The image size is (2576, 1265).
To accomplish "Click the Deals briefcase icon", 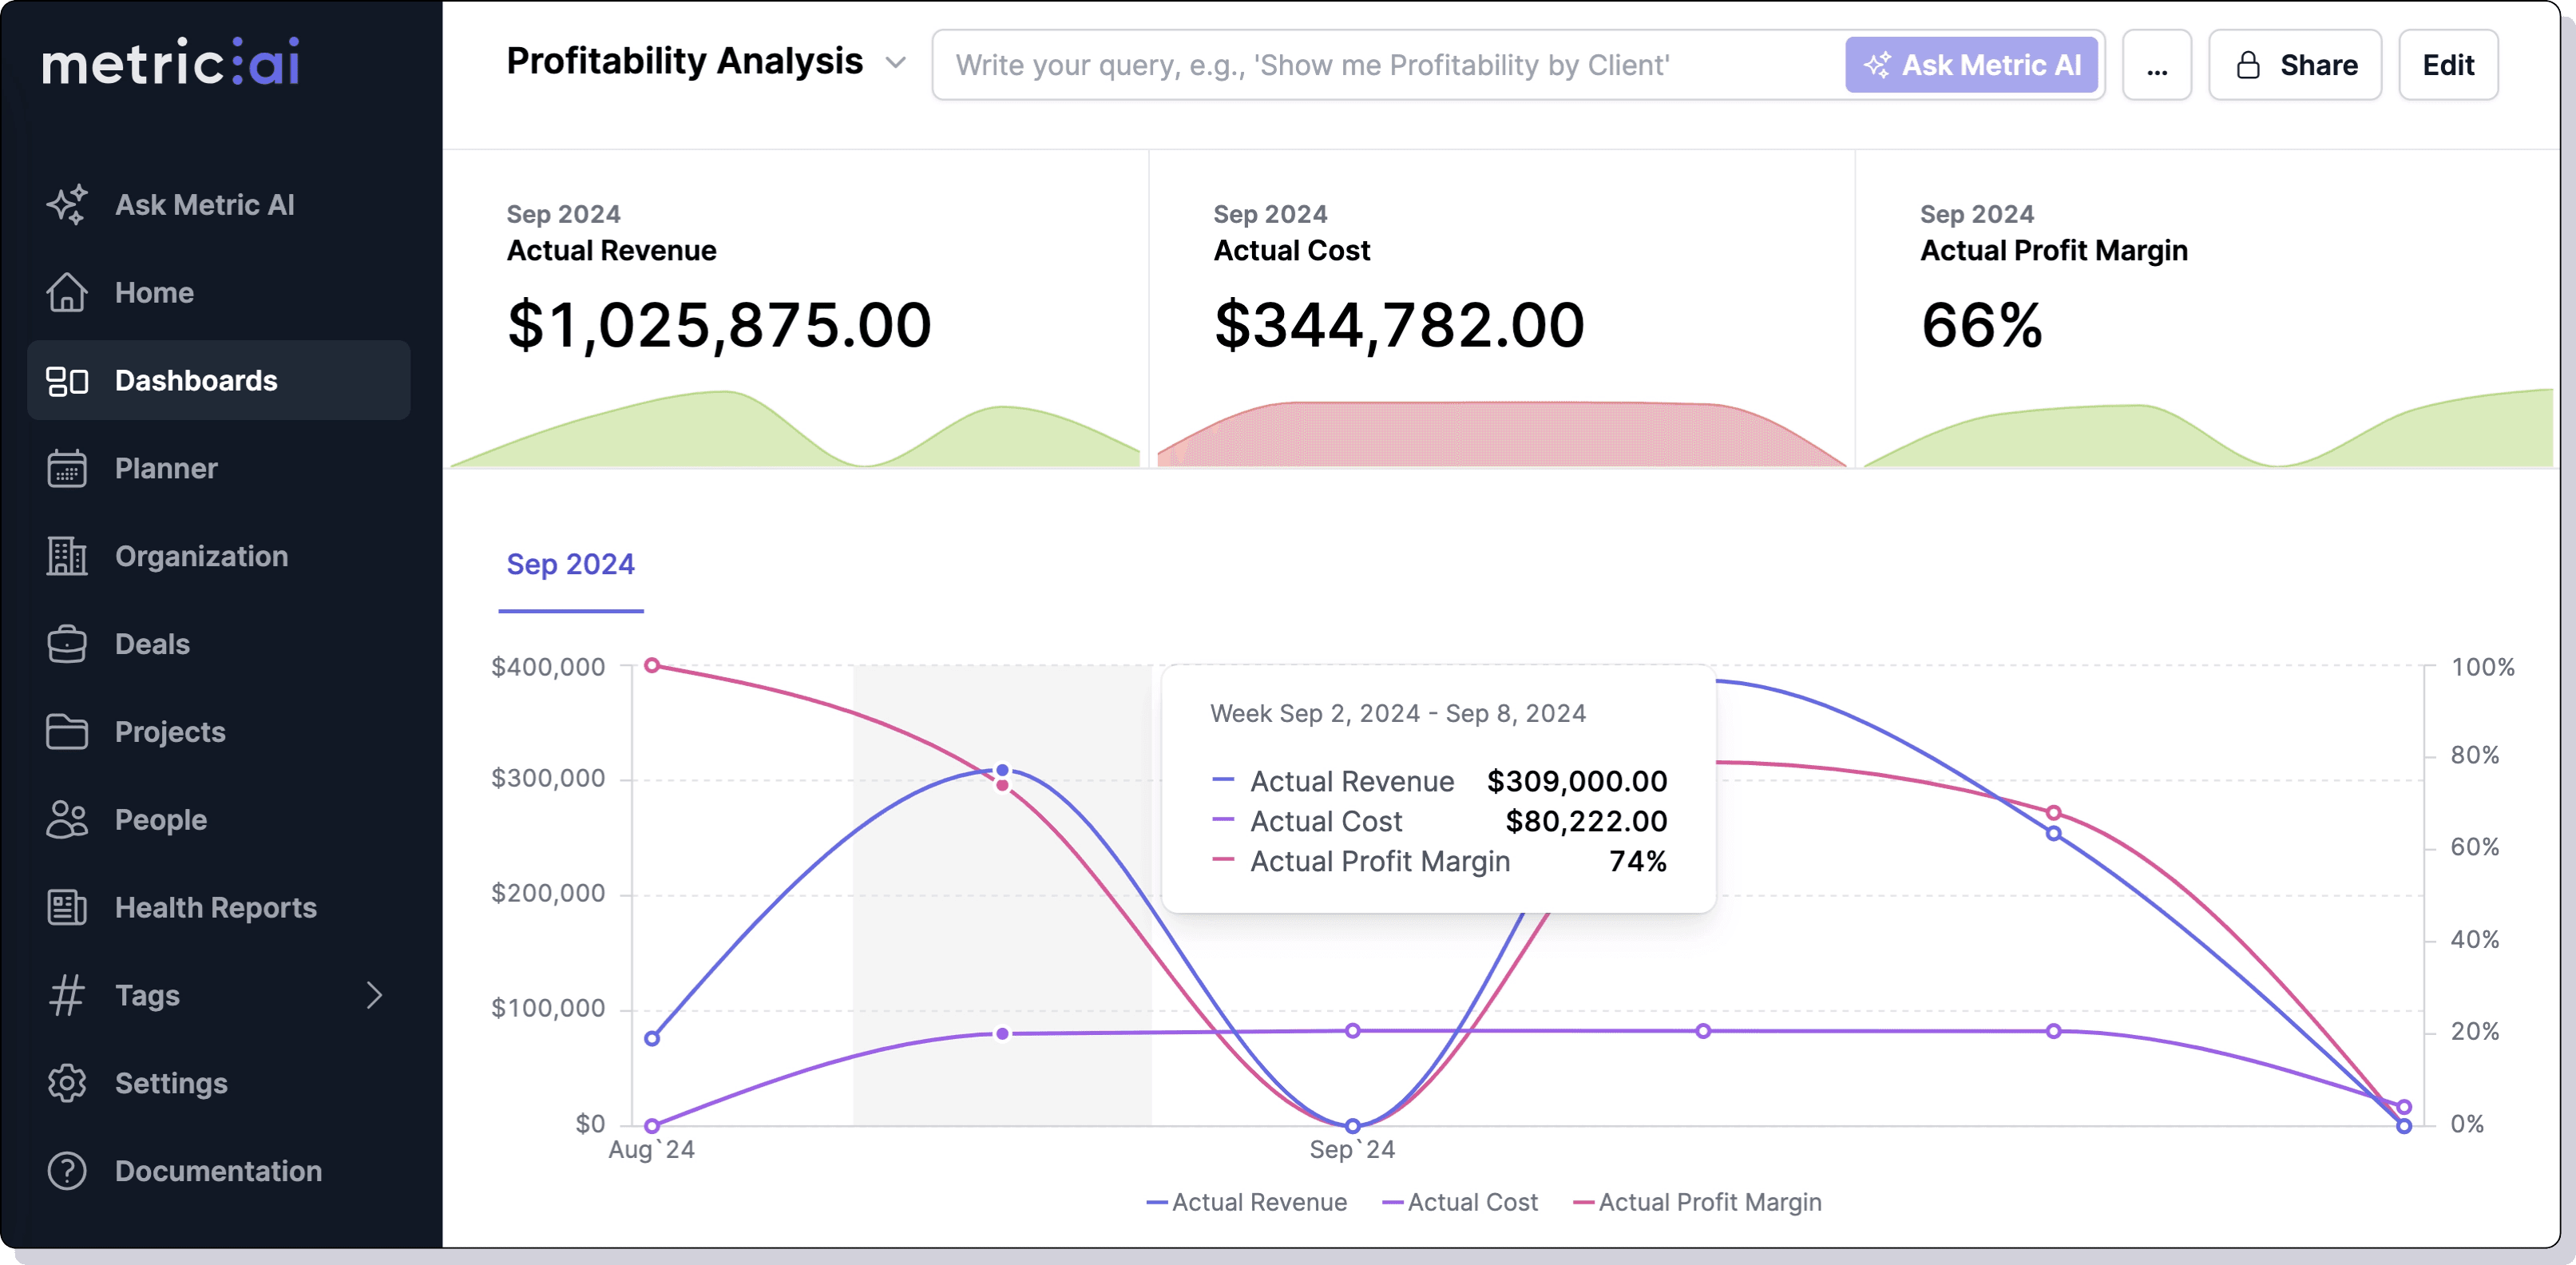I will tap(67, 644).
